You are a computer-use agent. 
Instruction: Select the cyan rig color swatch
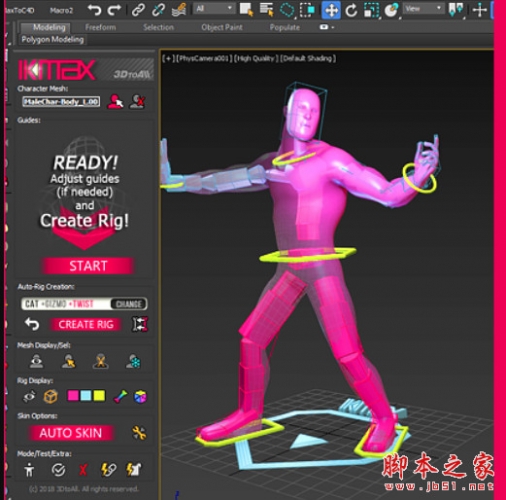point(86,396)
